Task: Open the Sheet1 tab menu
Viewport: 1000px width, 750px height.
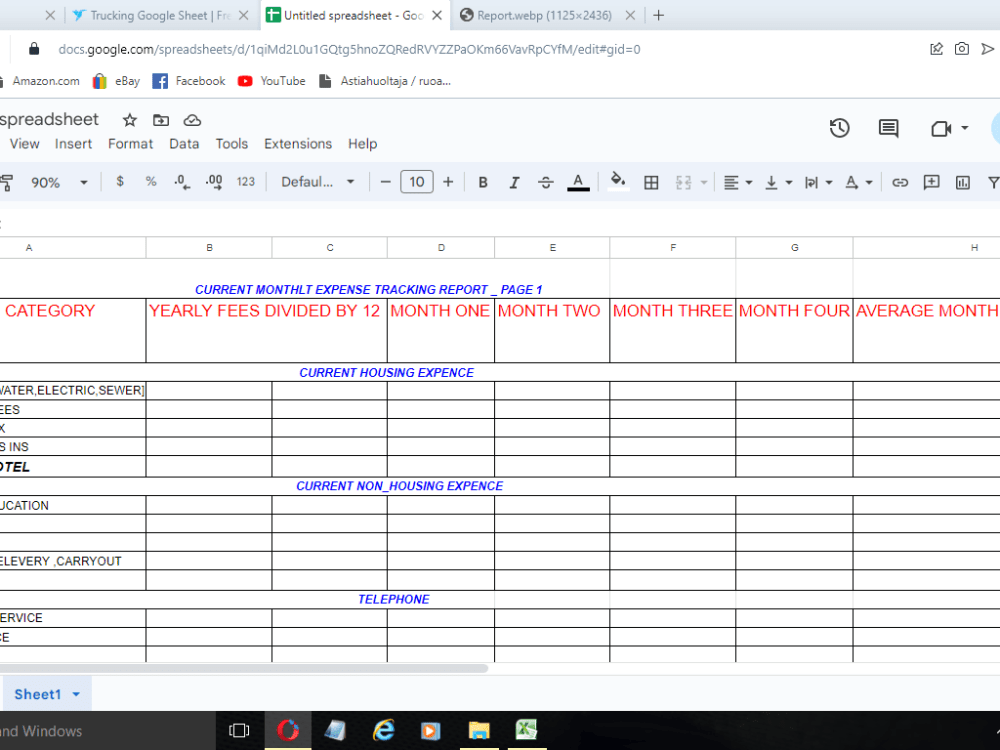Action: (x=76, y=694)
